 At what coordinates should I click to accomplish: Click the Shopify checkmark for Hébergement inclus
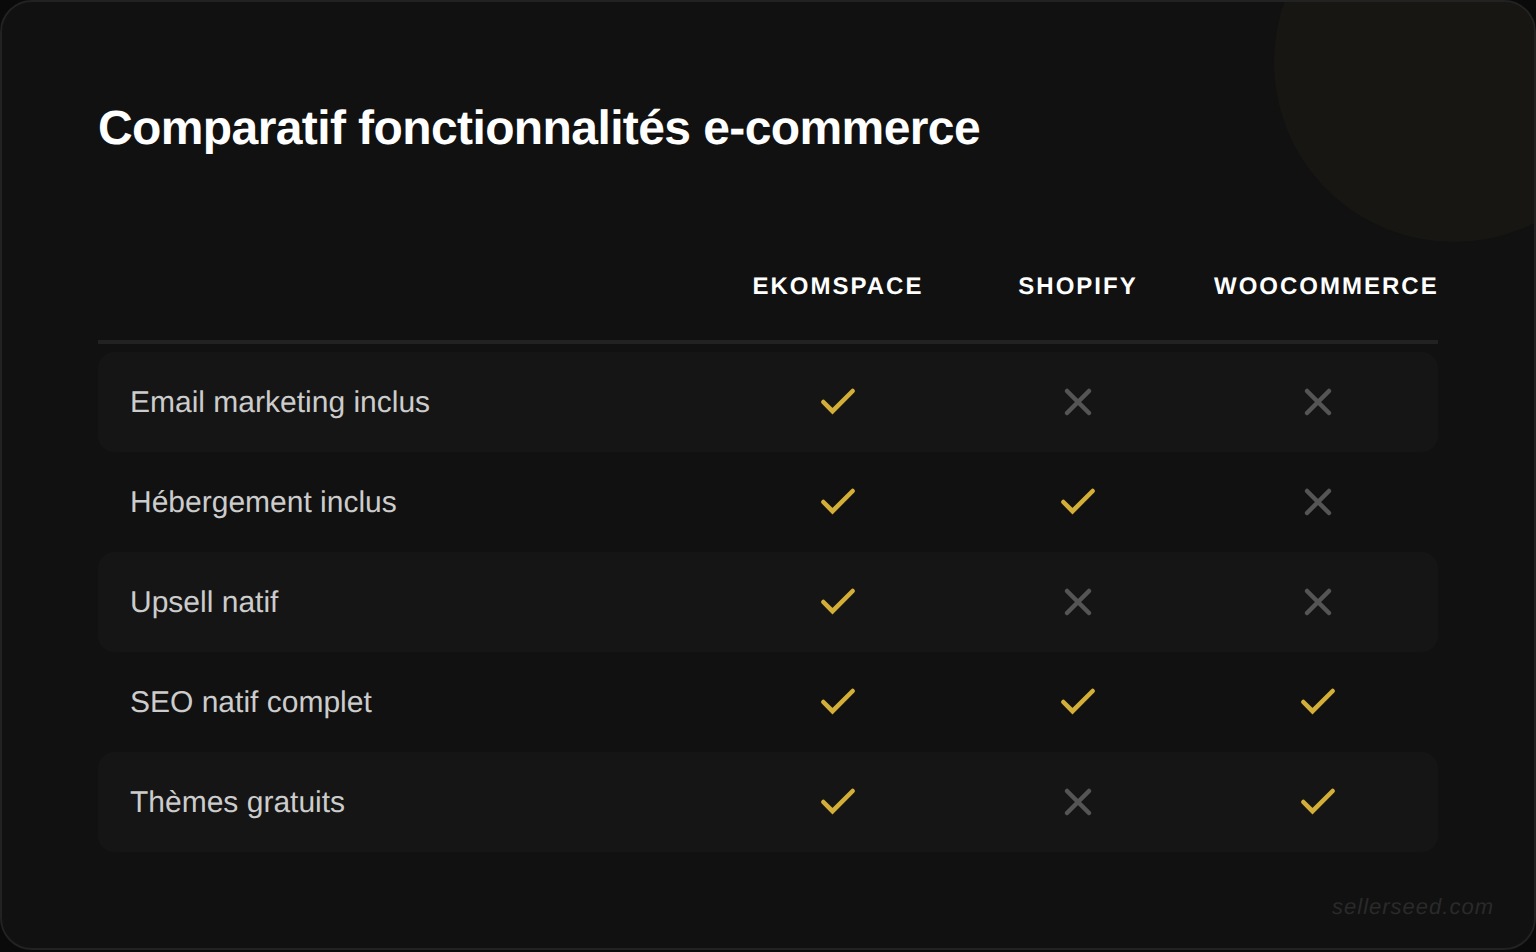pos(1077,502)
